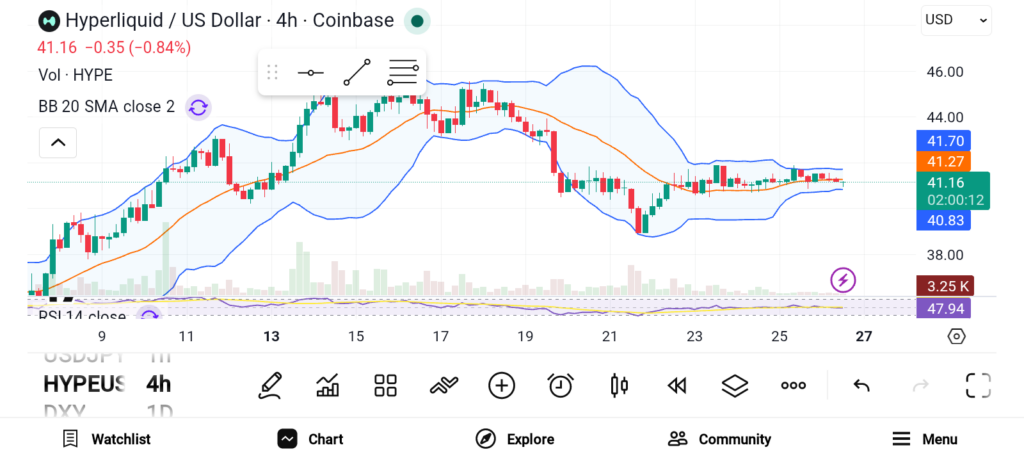Open the candlestick chart type icon
The image size is (1024, 461).
(619, 386)
